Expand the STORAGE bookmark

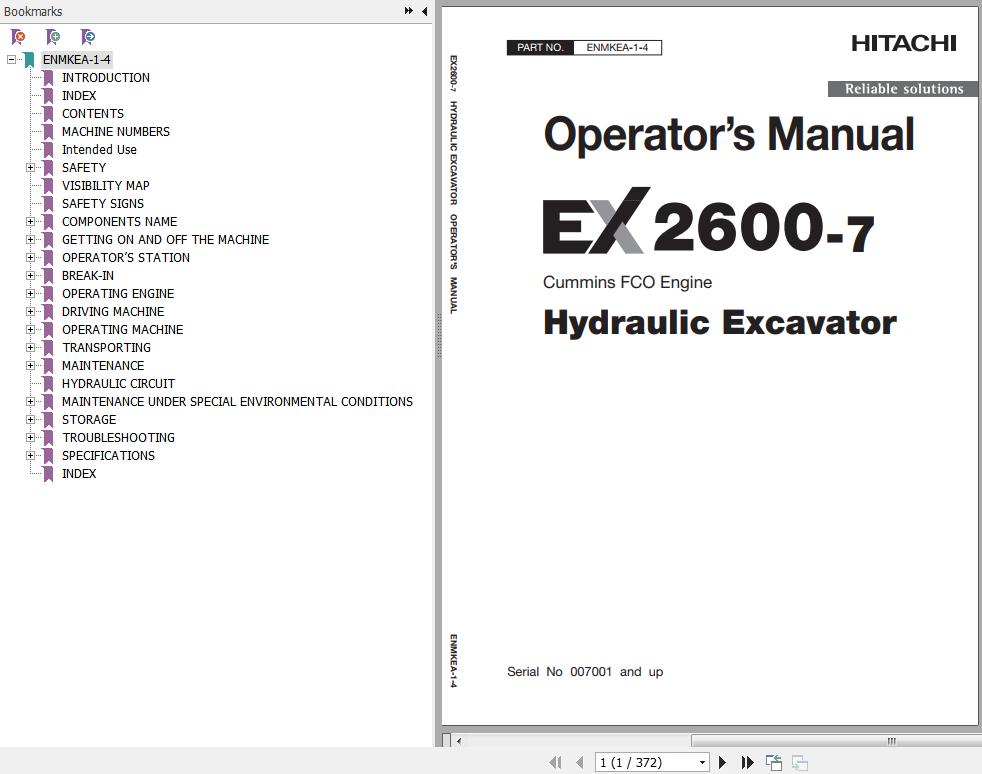[x=30, y=419]
